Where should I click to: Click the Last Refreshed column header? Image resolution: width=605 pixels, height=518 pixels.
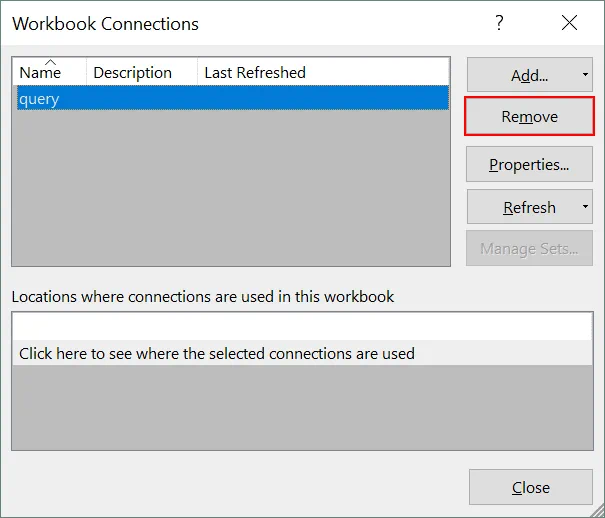pos(255,73)
